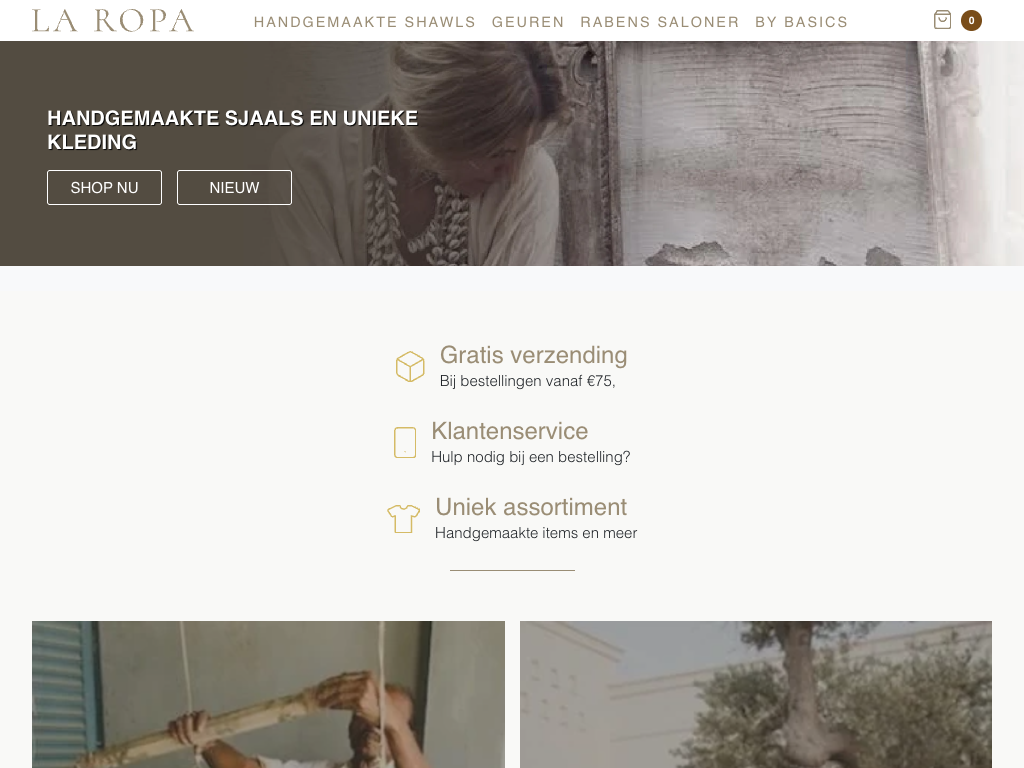Go home via the La Ropa logo
This screenshot has width=1024, height=768.
tap(113, 21)
